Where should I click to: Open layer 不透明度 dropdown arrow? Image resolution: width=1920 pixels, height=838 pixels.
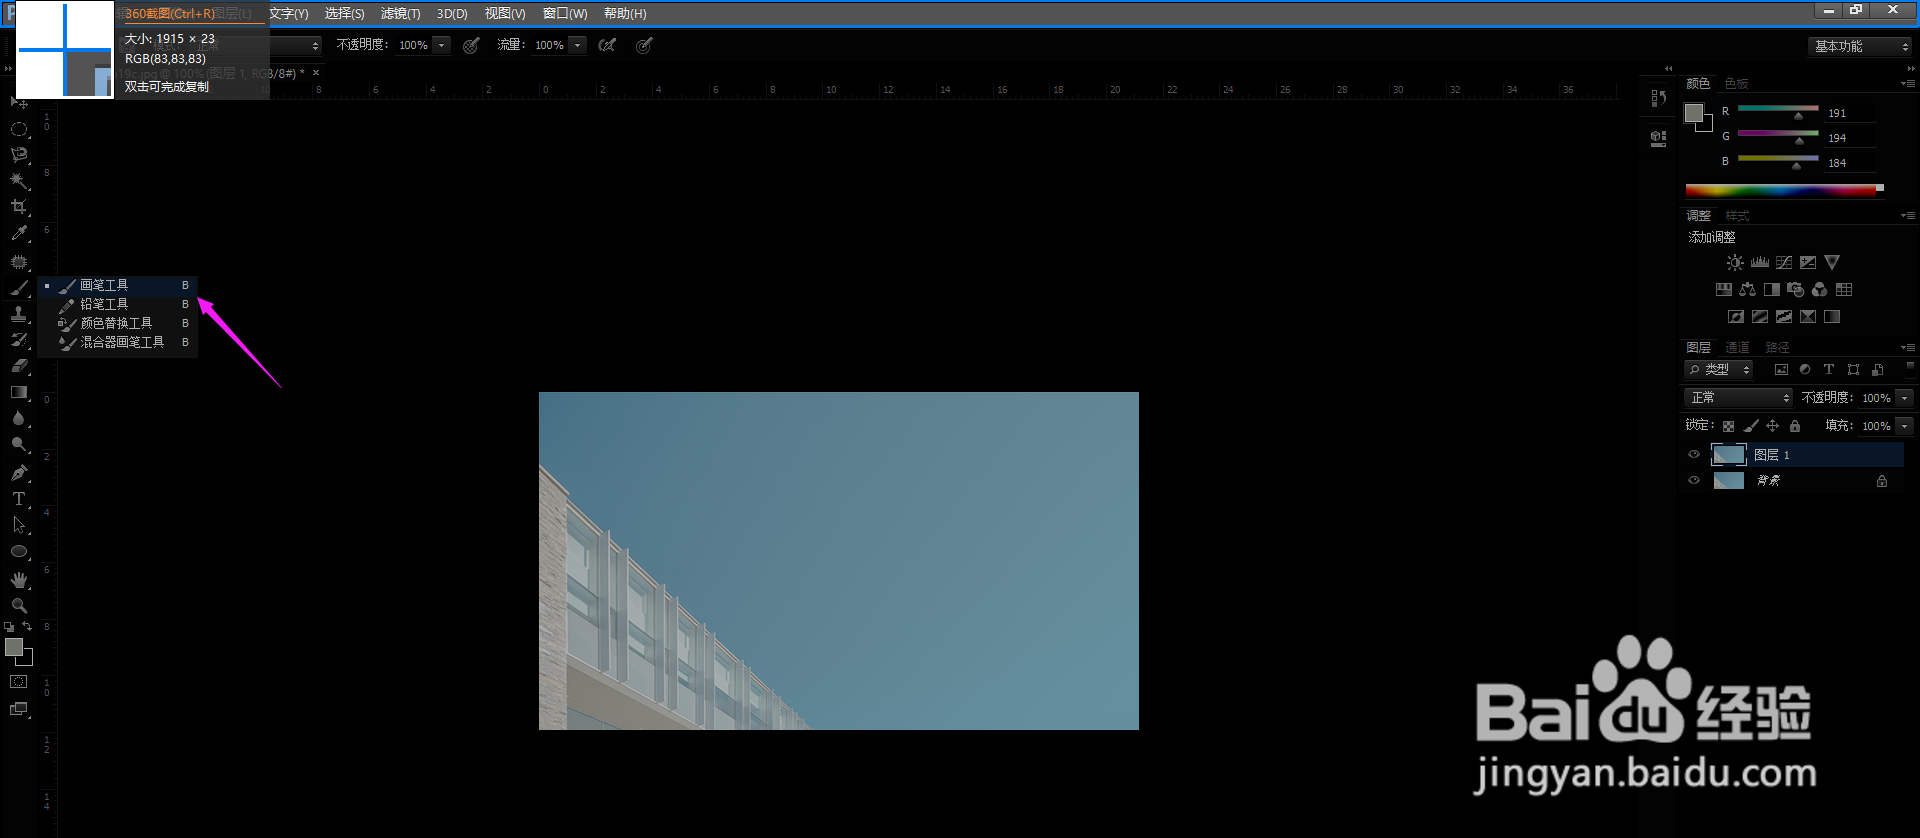tap(1905, 398)
